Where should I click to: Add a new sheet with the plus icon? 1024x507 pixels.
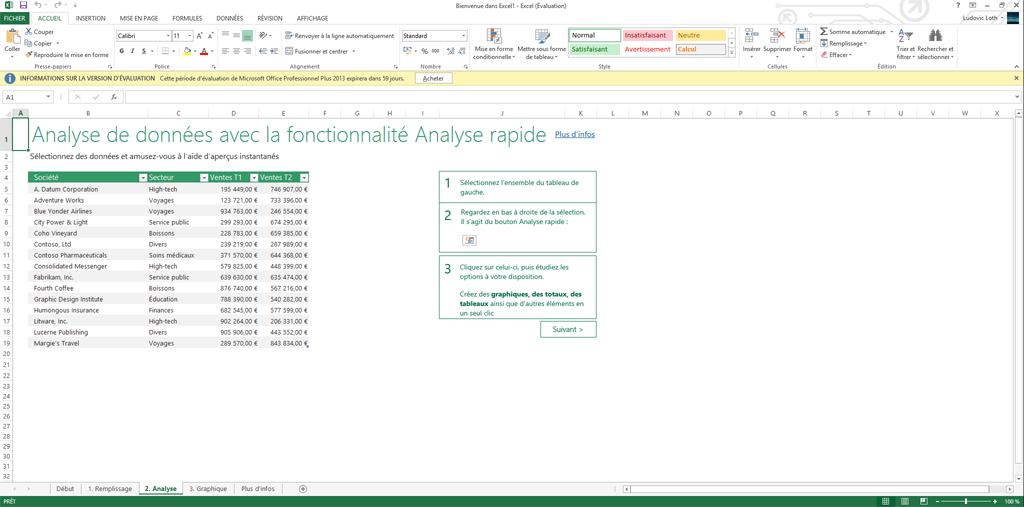click(302, 488)
